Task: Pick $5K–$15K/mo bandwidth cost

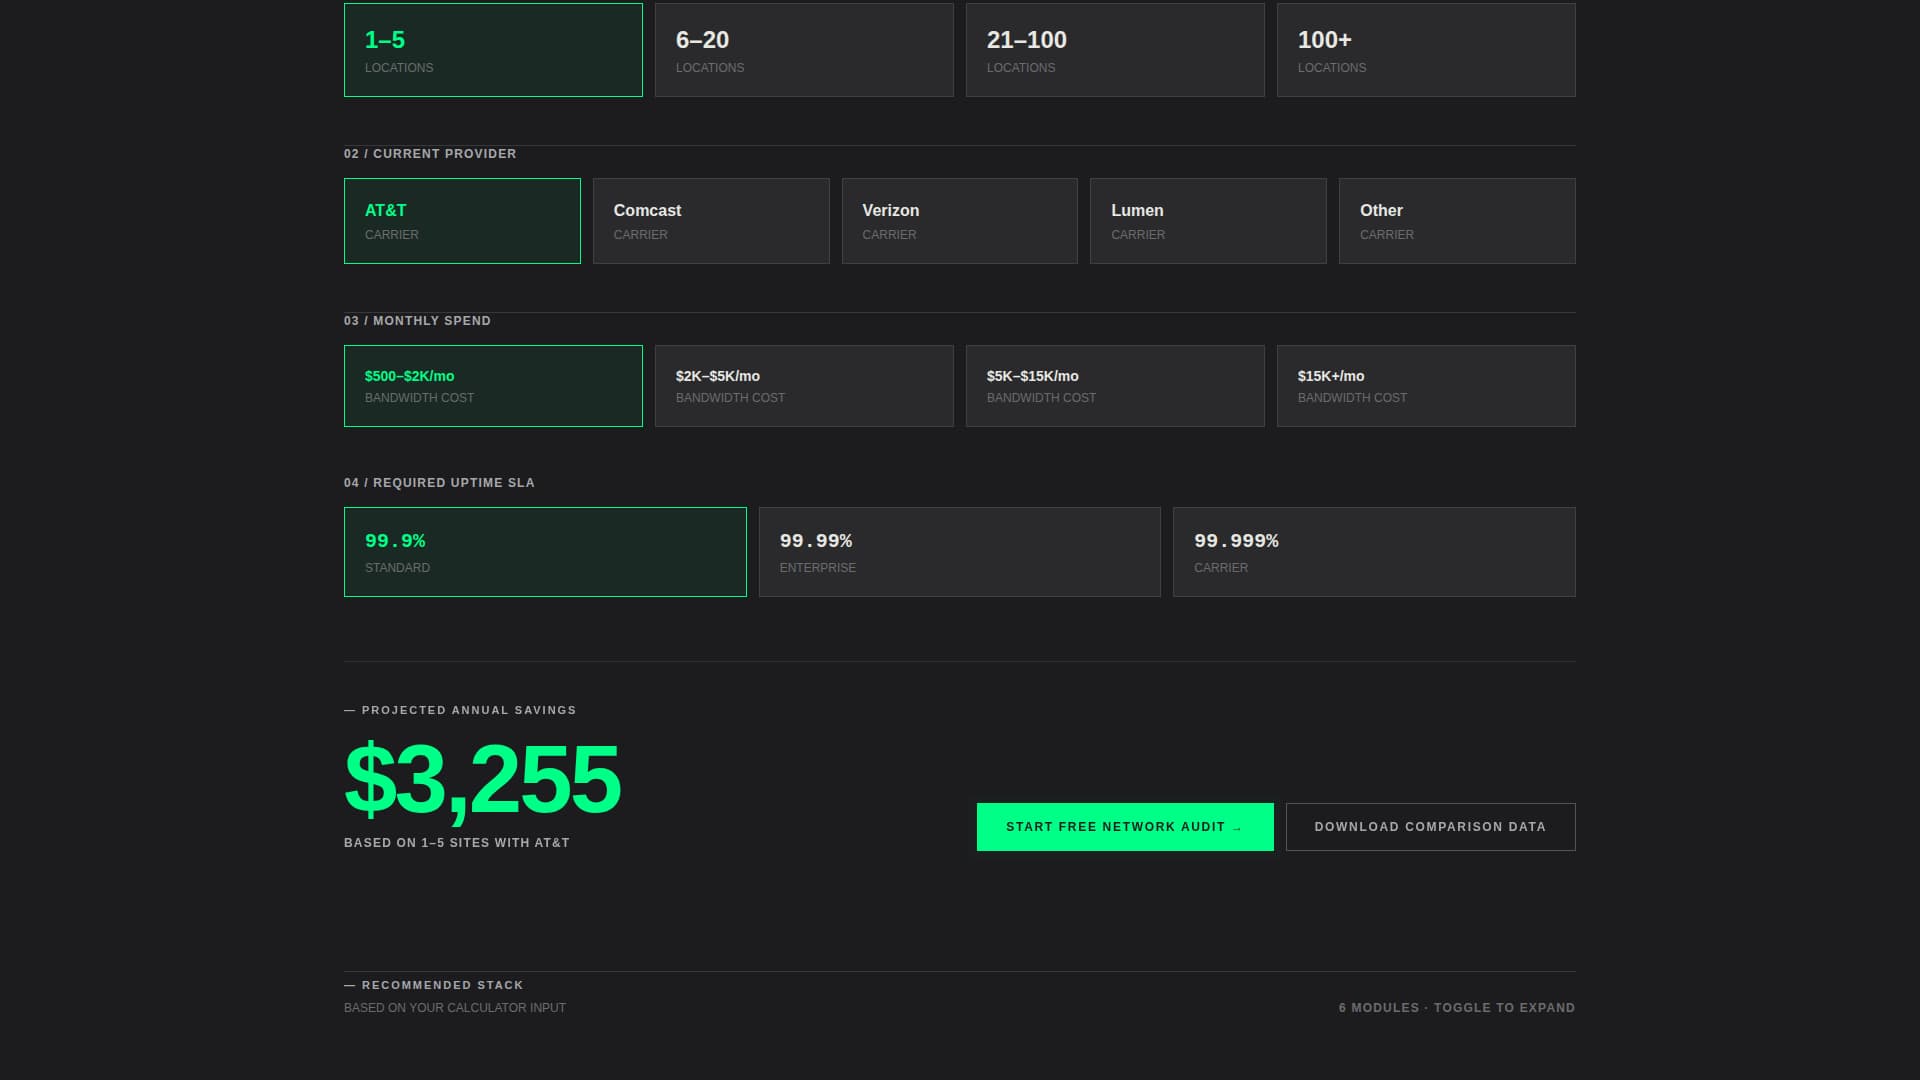Action: point(1115,386)
